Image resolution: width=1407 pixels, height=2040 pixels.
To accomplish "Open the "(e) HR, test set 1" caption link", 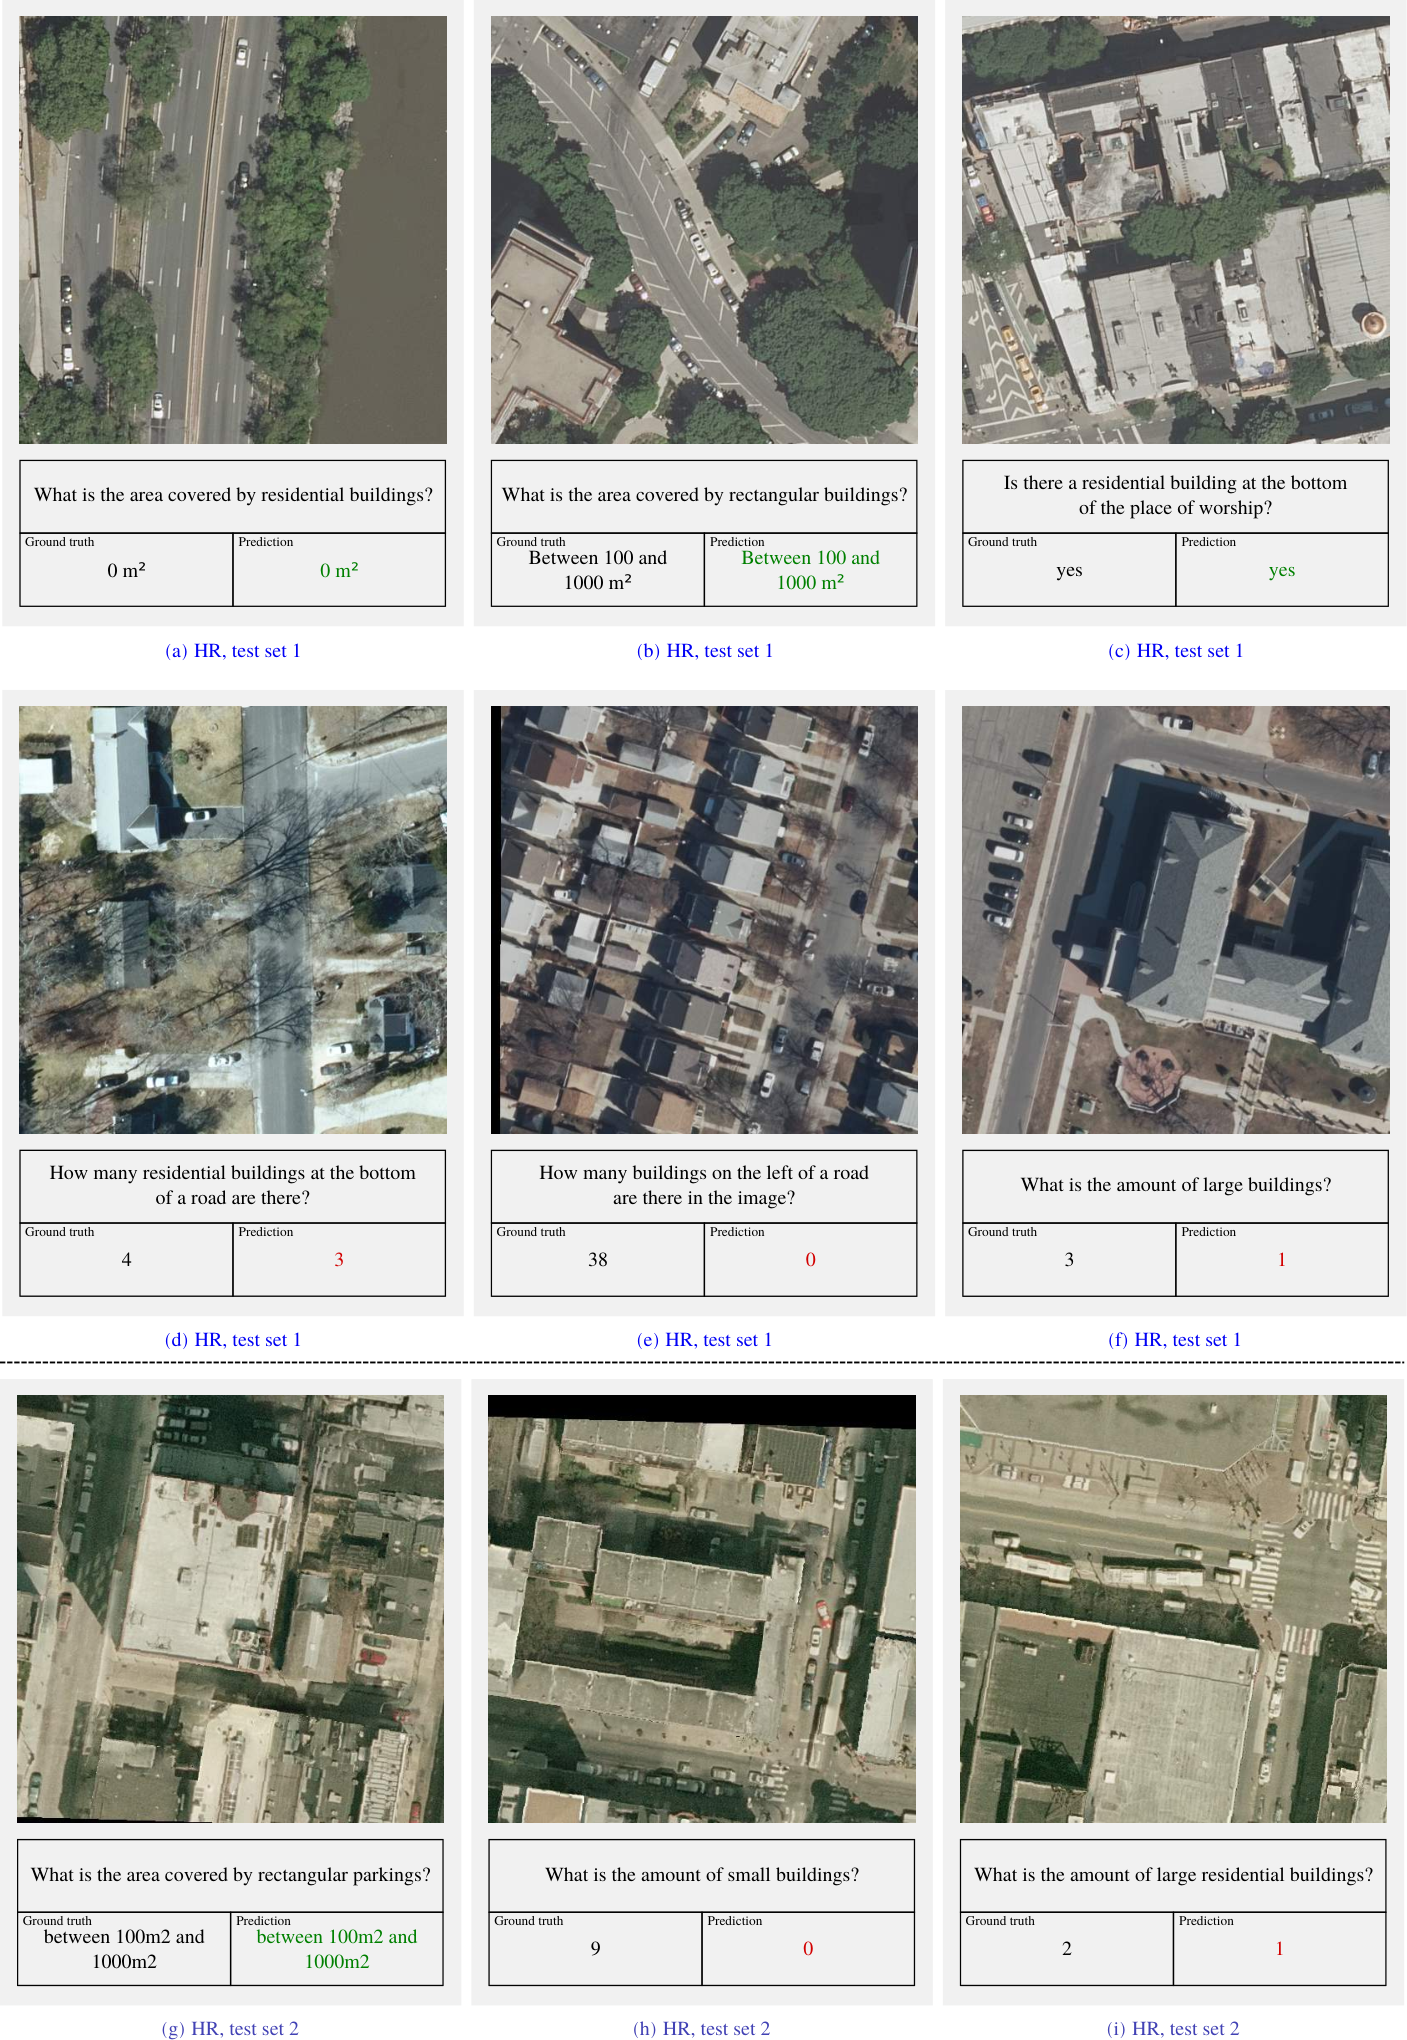I will pos(705,1340).
